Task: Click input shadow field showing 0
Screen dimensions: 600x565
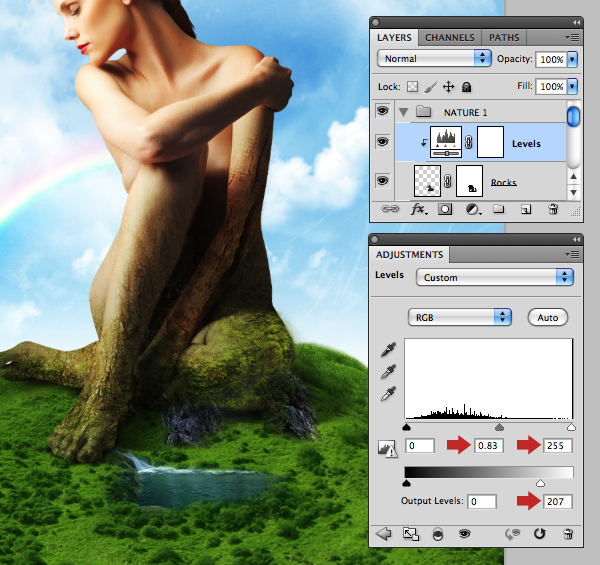Action: 420,446
